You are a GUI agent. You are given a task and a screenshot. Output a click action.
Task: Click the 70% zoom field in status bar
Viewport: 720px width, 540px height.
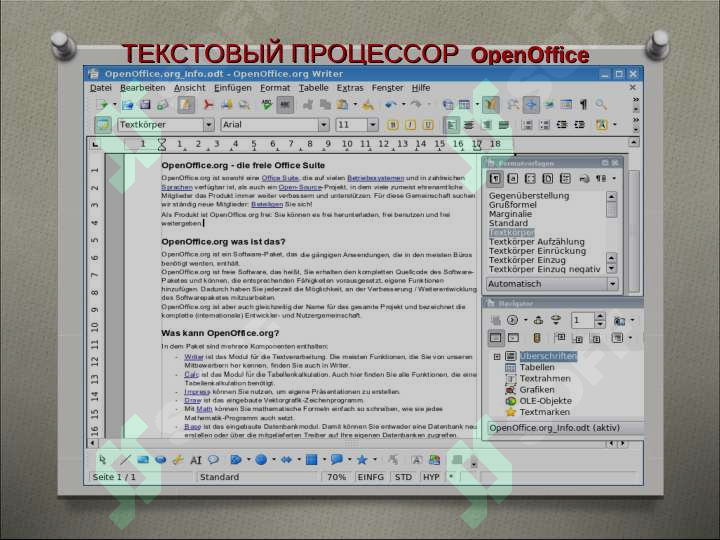[x=336, y=478]
